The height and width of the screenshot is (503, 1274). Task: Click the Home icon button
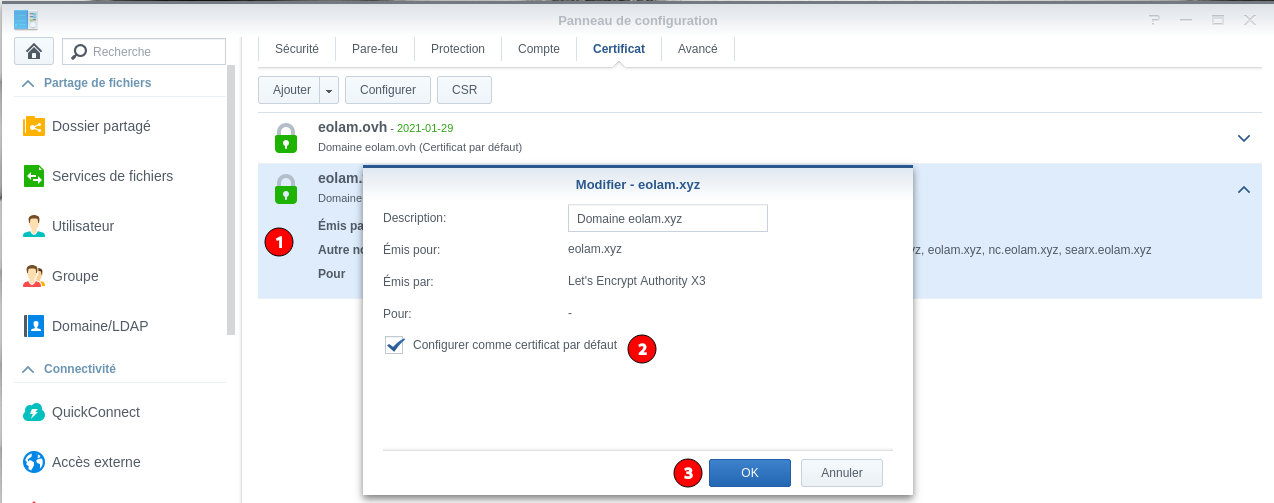pyautogui.click(x=34, y=51)
